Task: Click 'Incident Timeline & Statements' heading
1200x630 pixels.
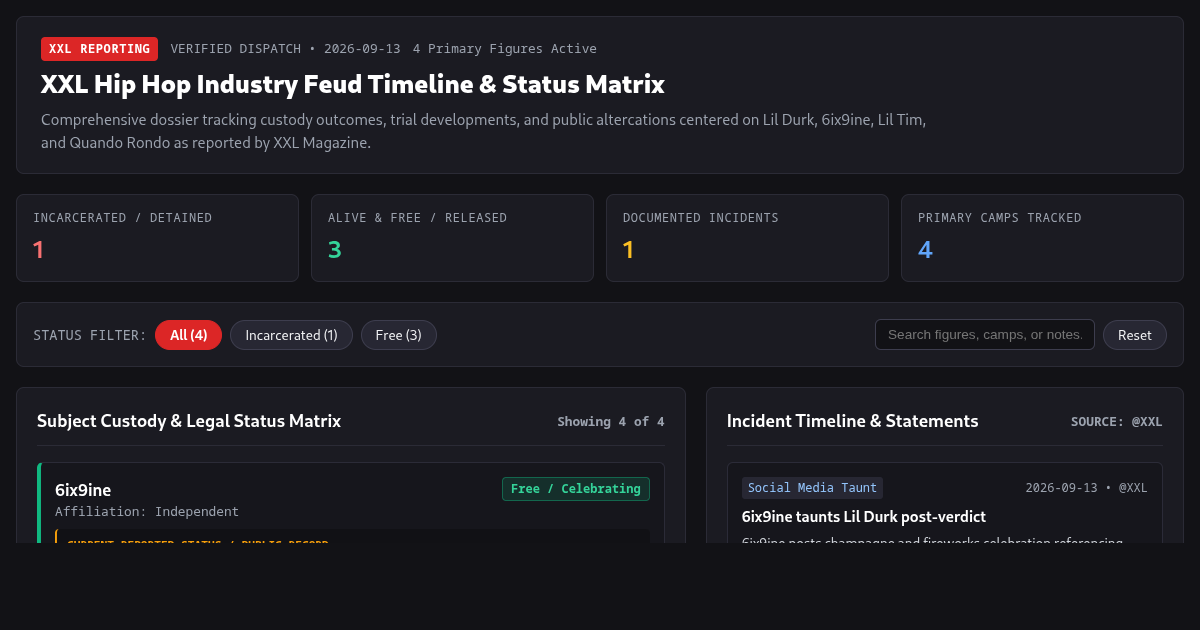Action: [853, 421]
